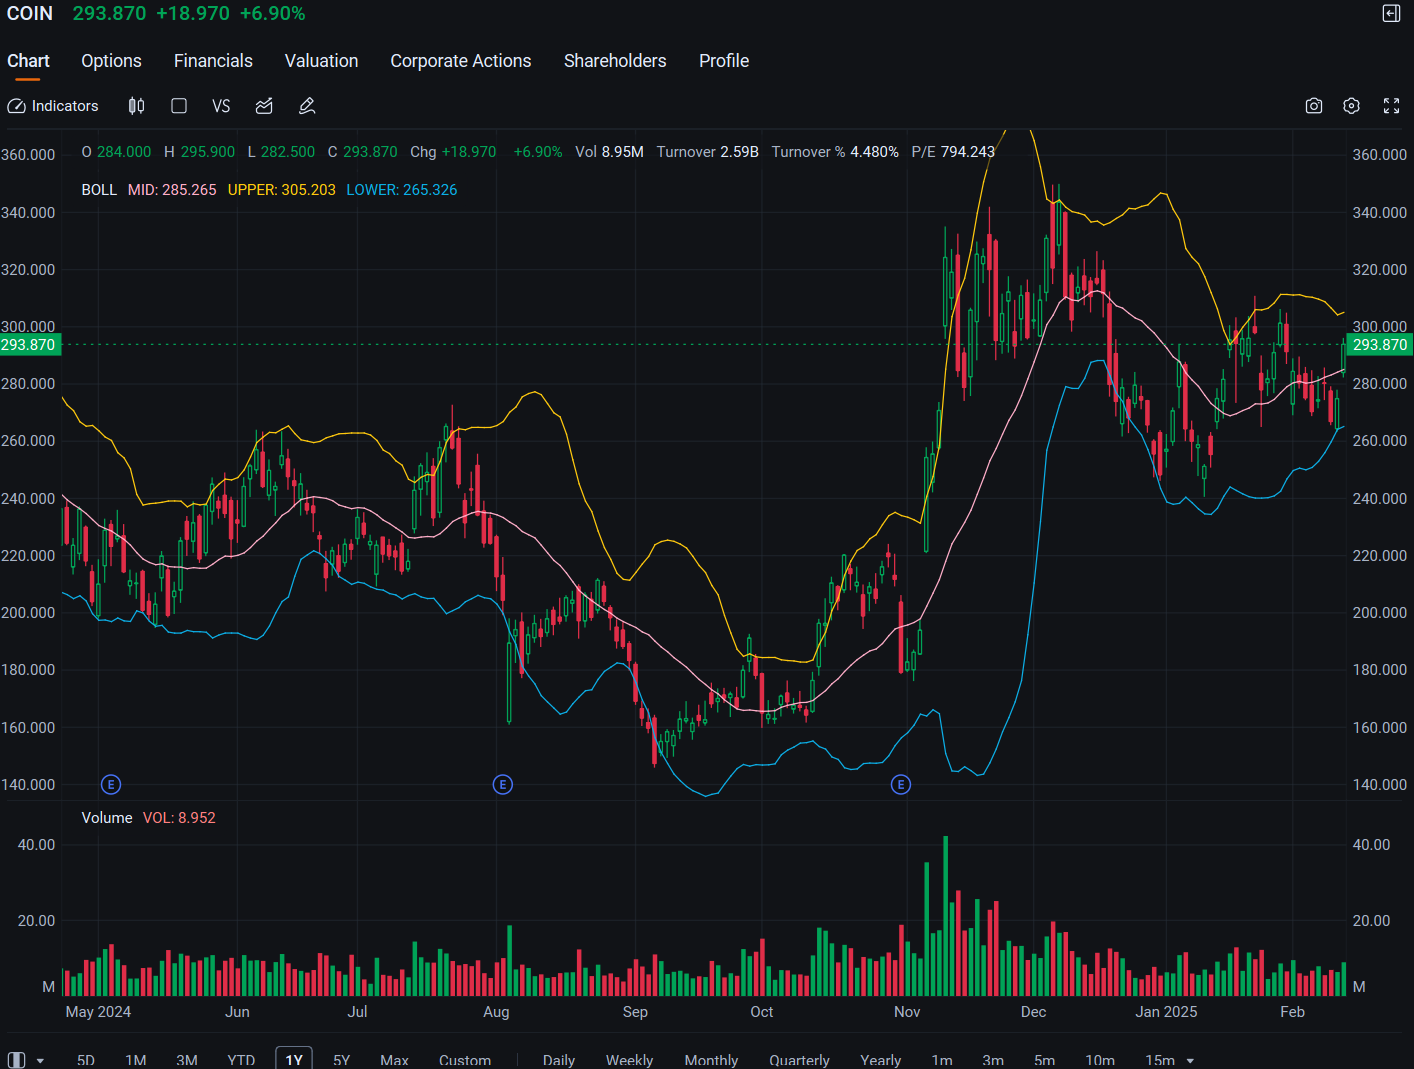Click the +6.90% change in header
Viewport: 1414px width, 1069px height.
272,14
